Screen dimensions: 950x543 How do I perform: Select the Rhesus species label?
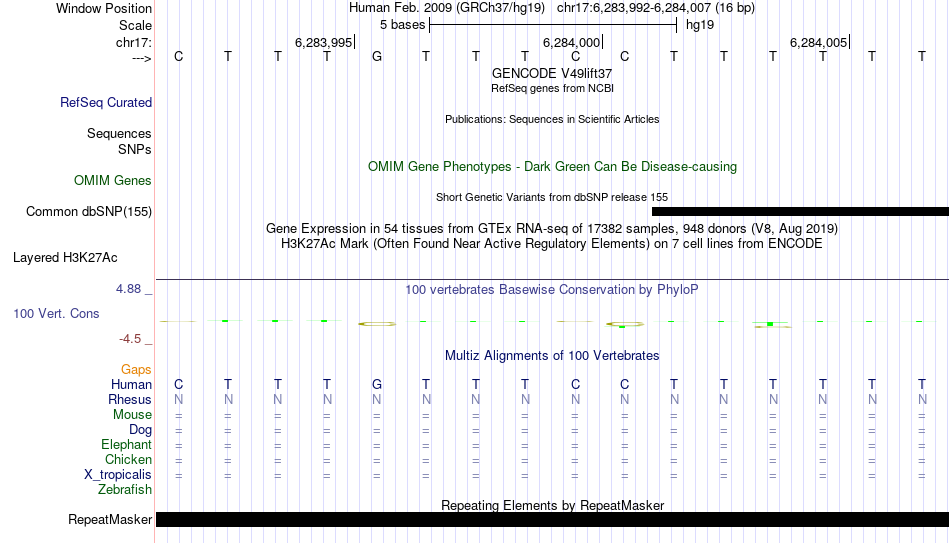coord(130,399)
